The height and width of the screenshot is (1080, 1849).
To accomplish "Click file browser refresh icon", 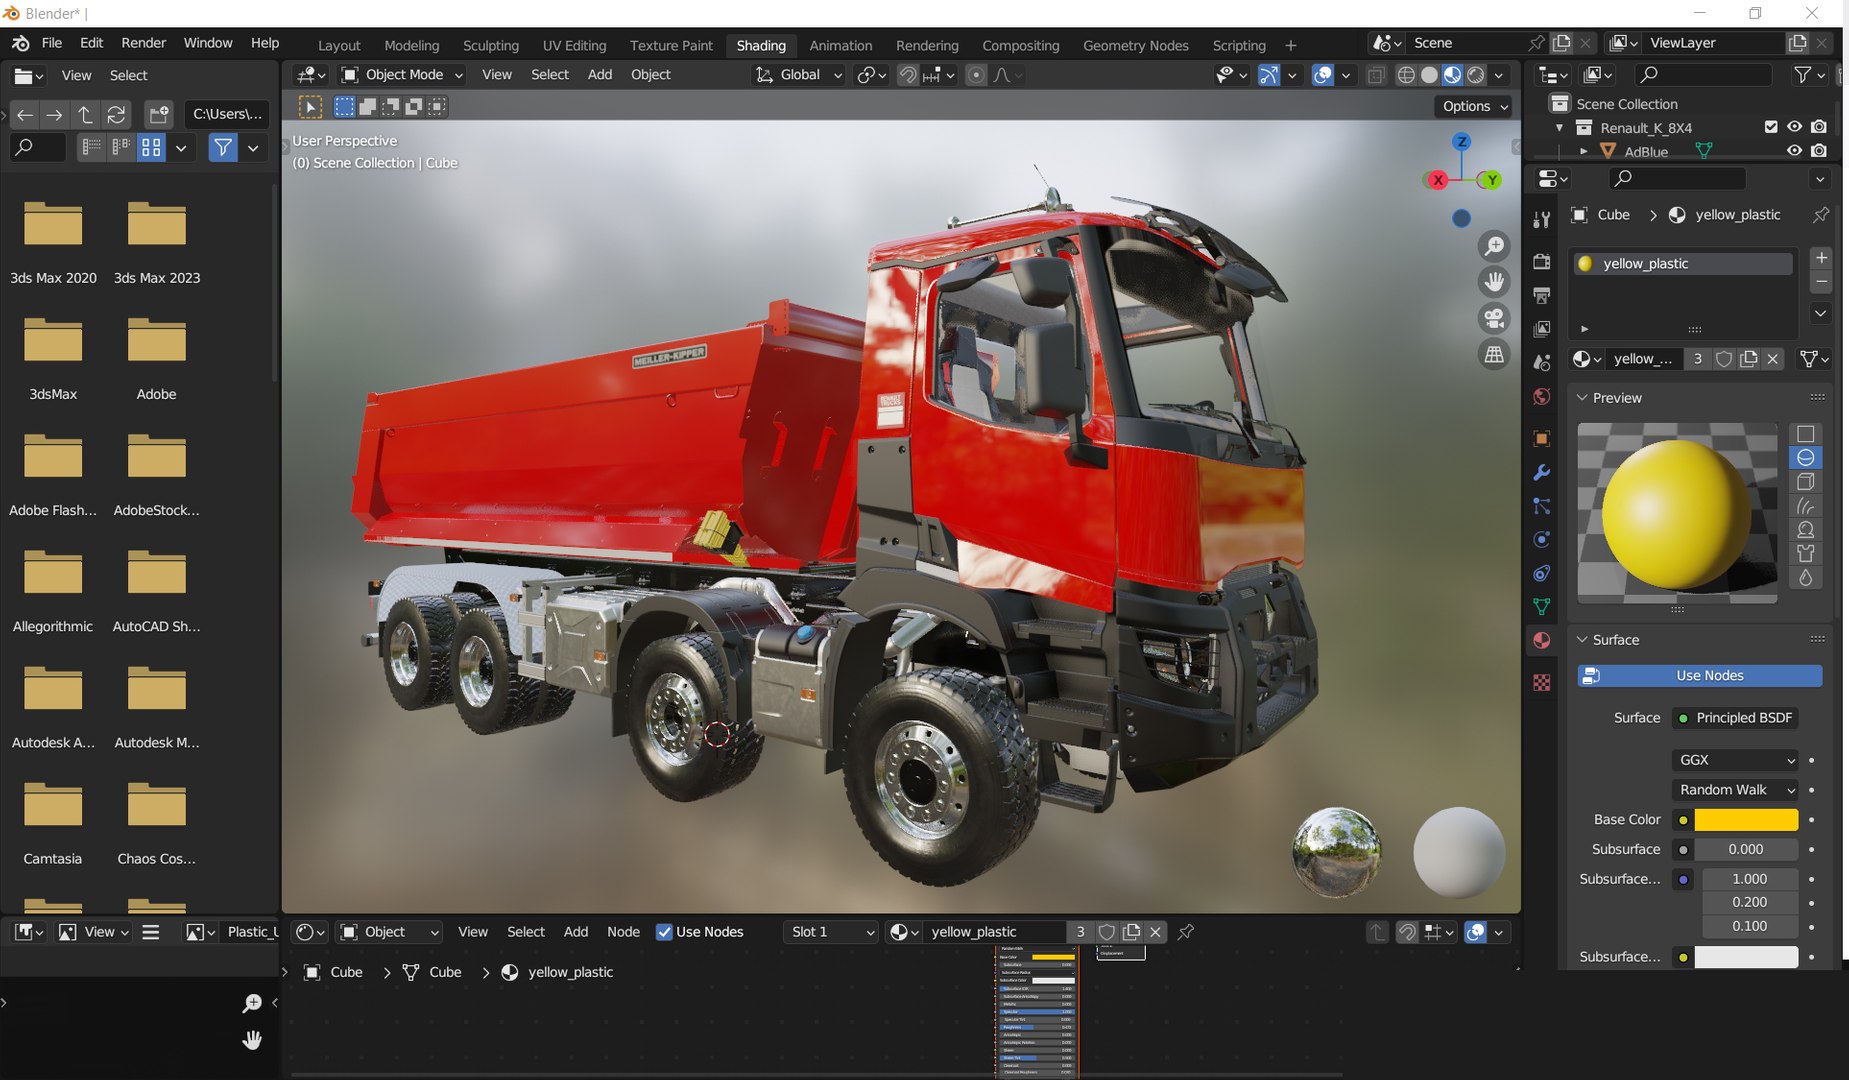I will (x=116, y=115).
